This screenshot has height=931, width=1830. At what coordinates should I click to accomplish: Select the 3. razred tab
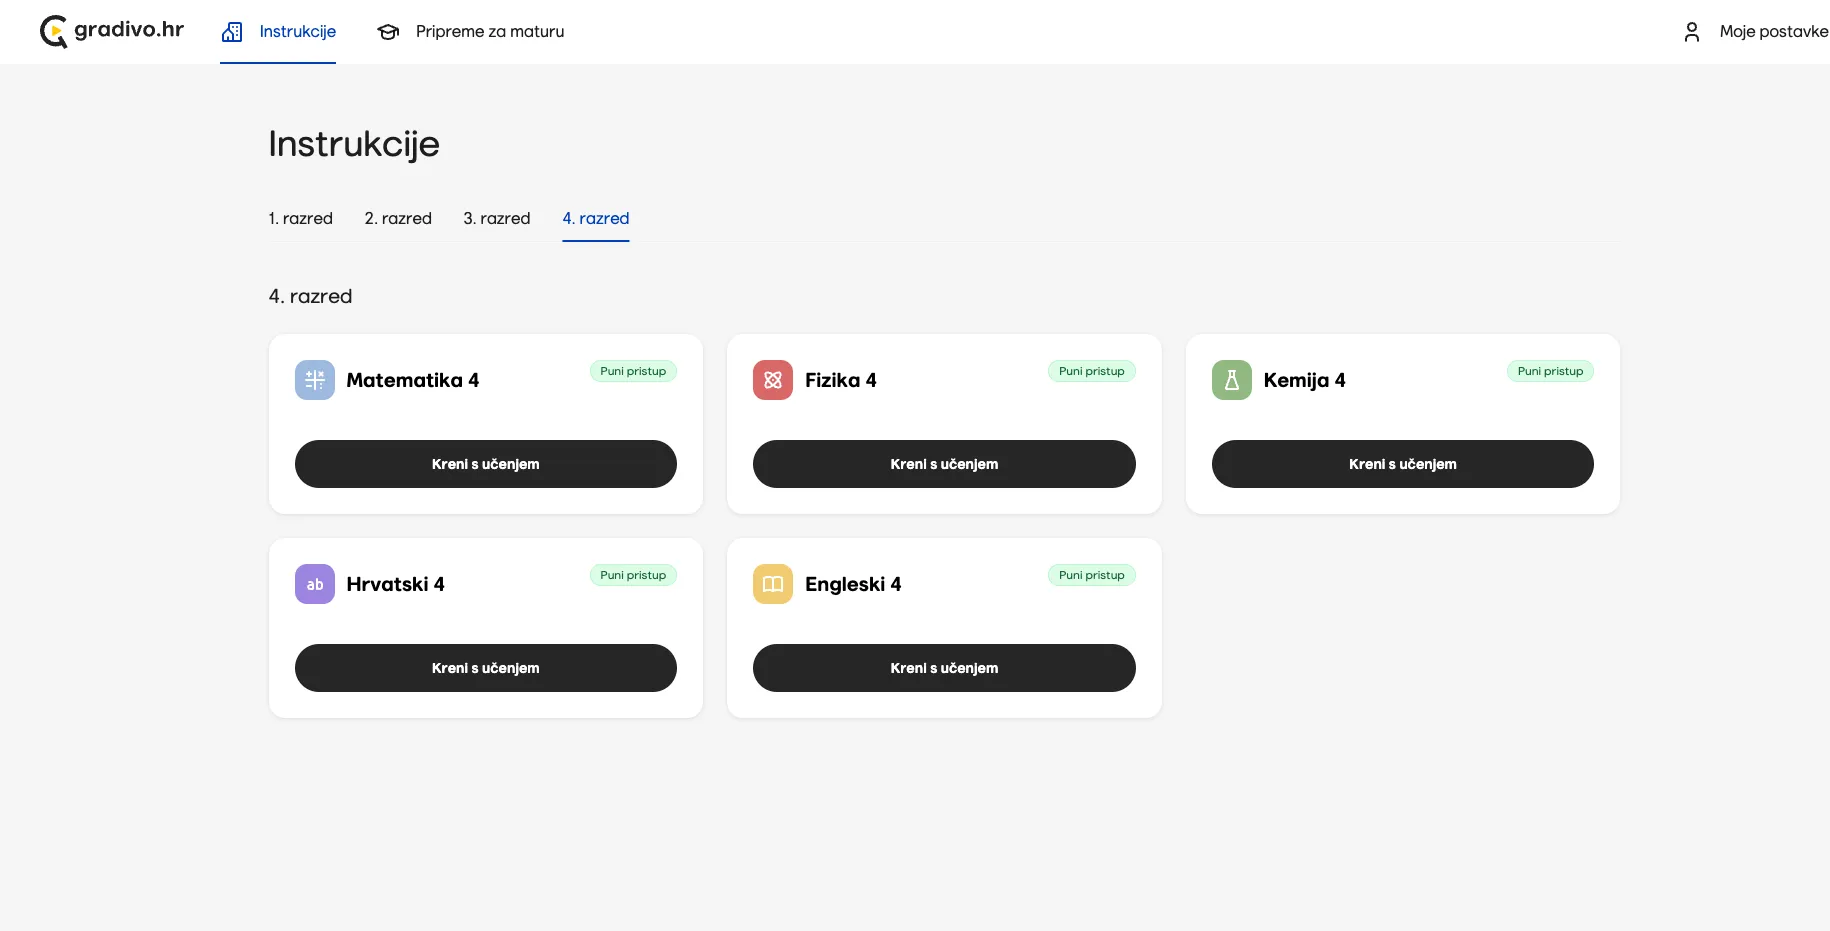point(497,218)
